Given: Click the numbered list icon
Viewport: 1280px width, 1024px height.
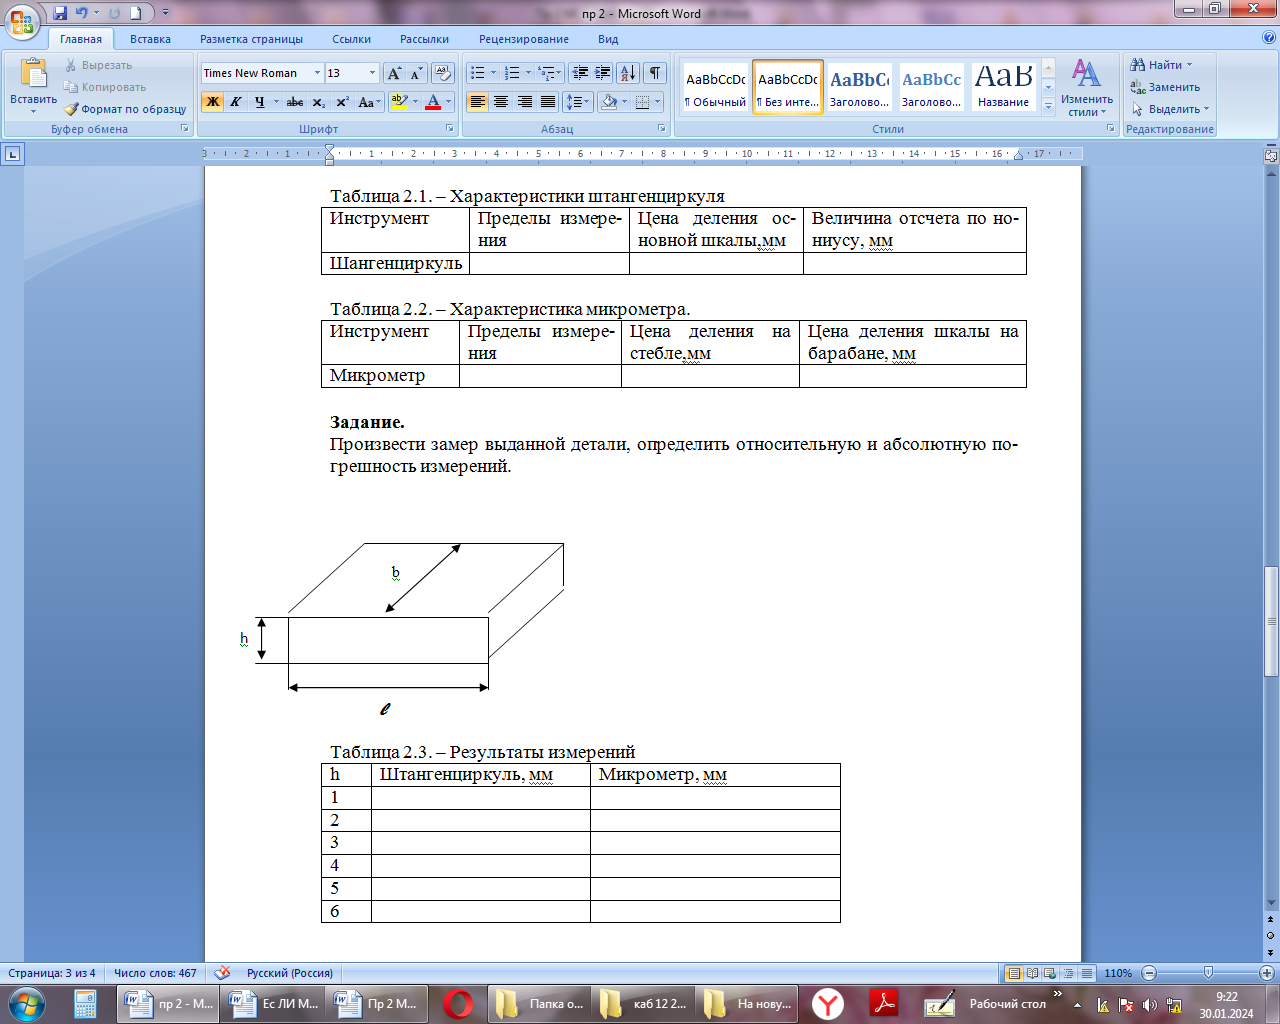Looking at the screenshot, I should (512, 73).
